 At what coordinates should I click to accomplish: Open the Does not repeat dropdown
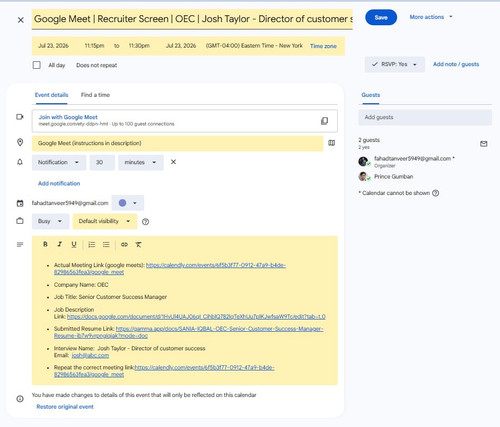[x=96, y=65]
